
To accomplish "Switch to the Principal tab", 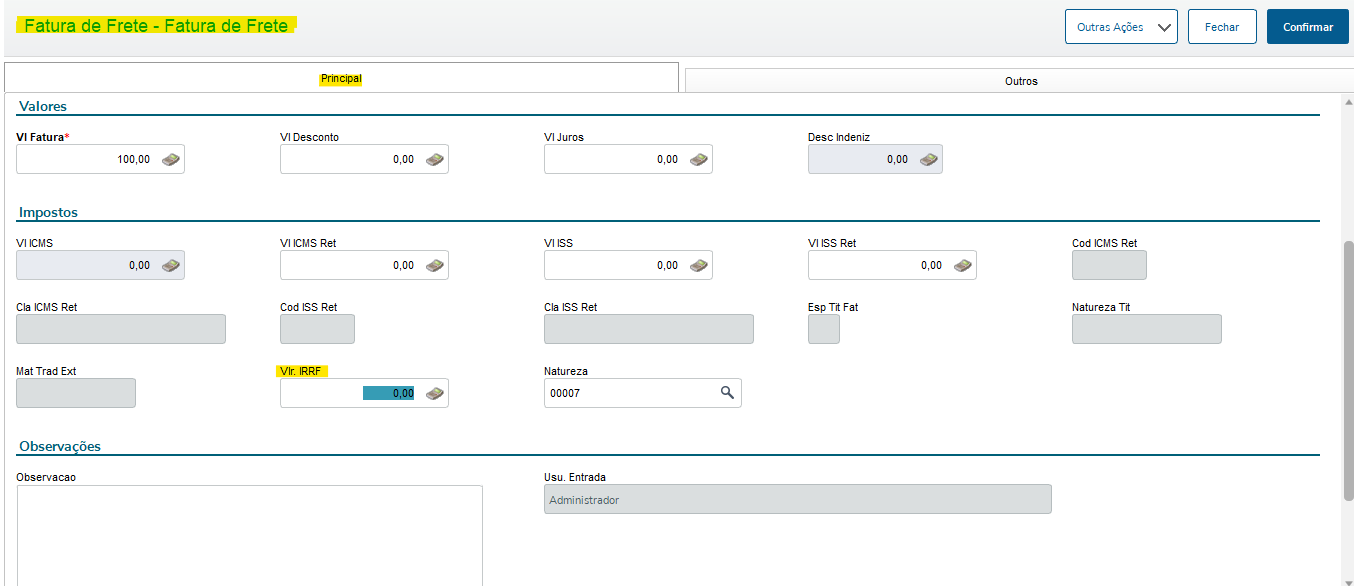I will (341, 78).
